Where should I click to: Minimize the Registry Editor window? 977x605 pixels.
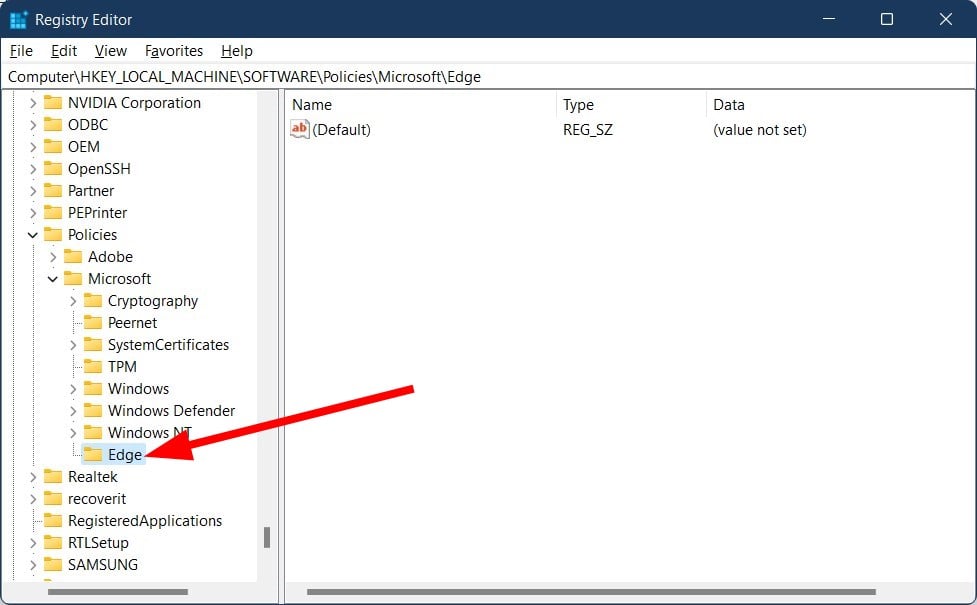point(829,19)
